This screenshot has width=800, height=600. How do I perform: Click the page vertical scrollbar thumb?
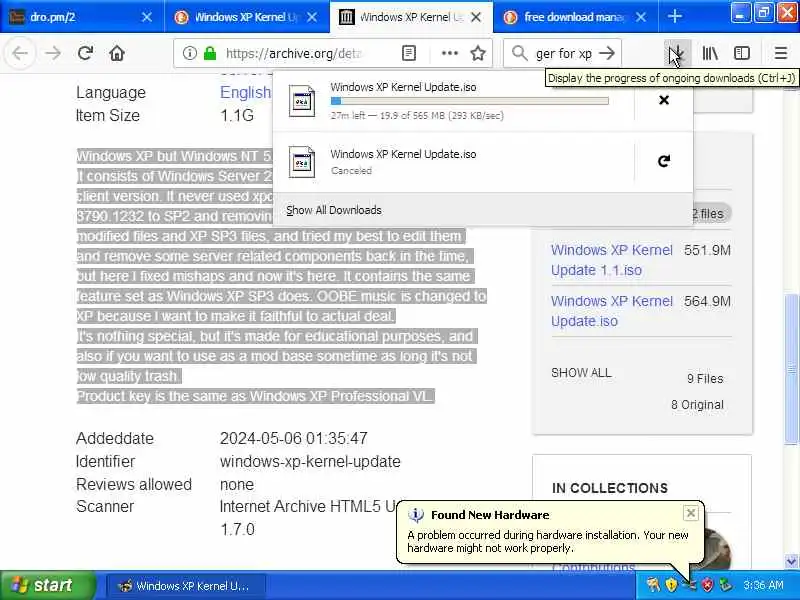791,370
